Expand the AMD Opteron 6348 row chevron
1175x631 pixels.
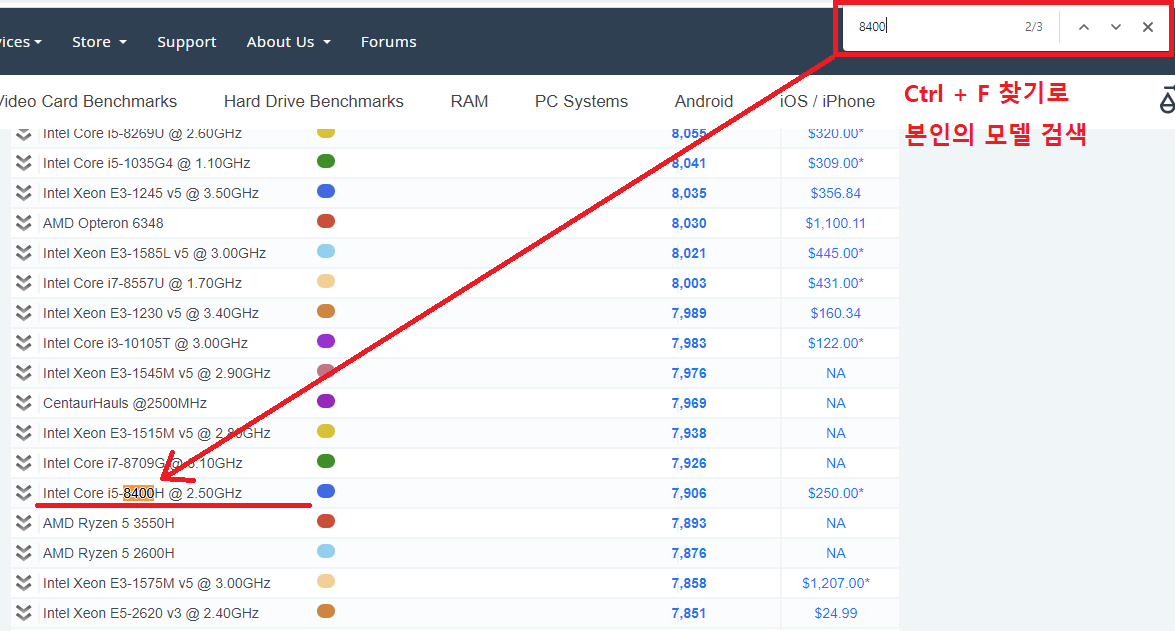pos(24,223)
